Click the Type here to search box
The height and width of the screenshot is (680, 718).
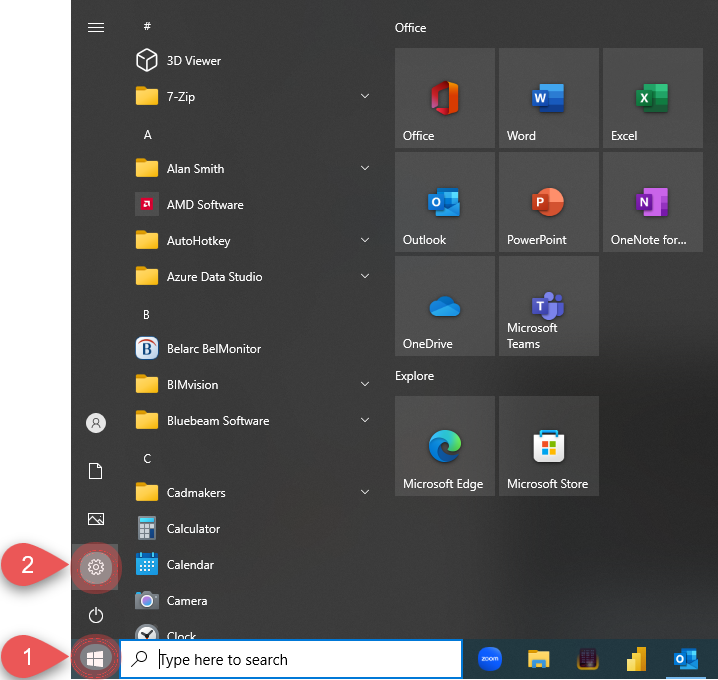291,659
